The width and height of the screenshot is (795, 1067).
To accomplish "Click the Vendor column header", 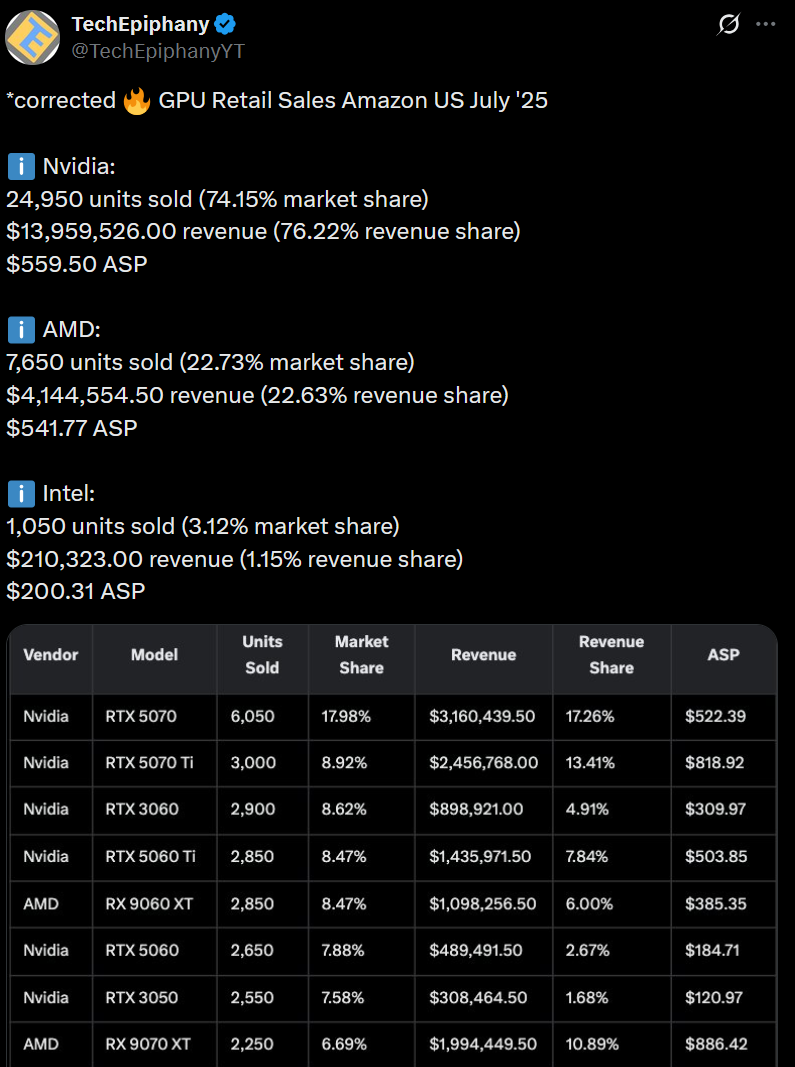I will pos(51,655).
